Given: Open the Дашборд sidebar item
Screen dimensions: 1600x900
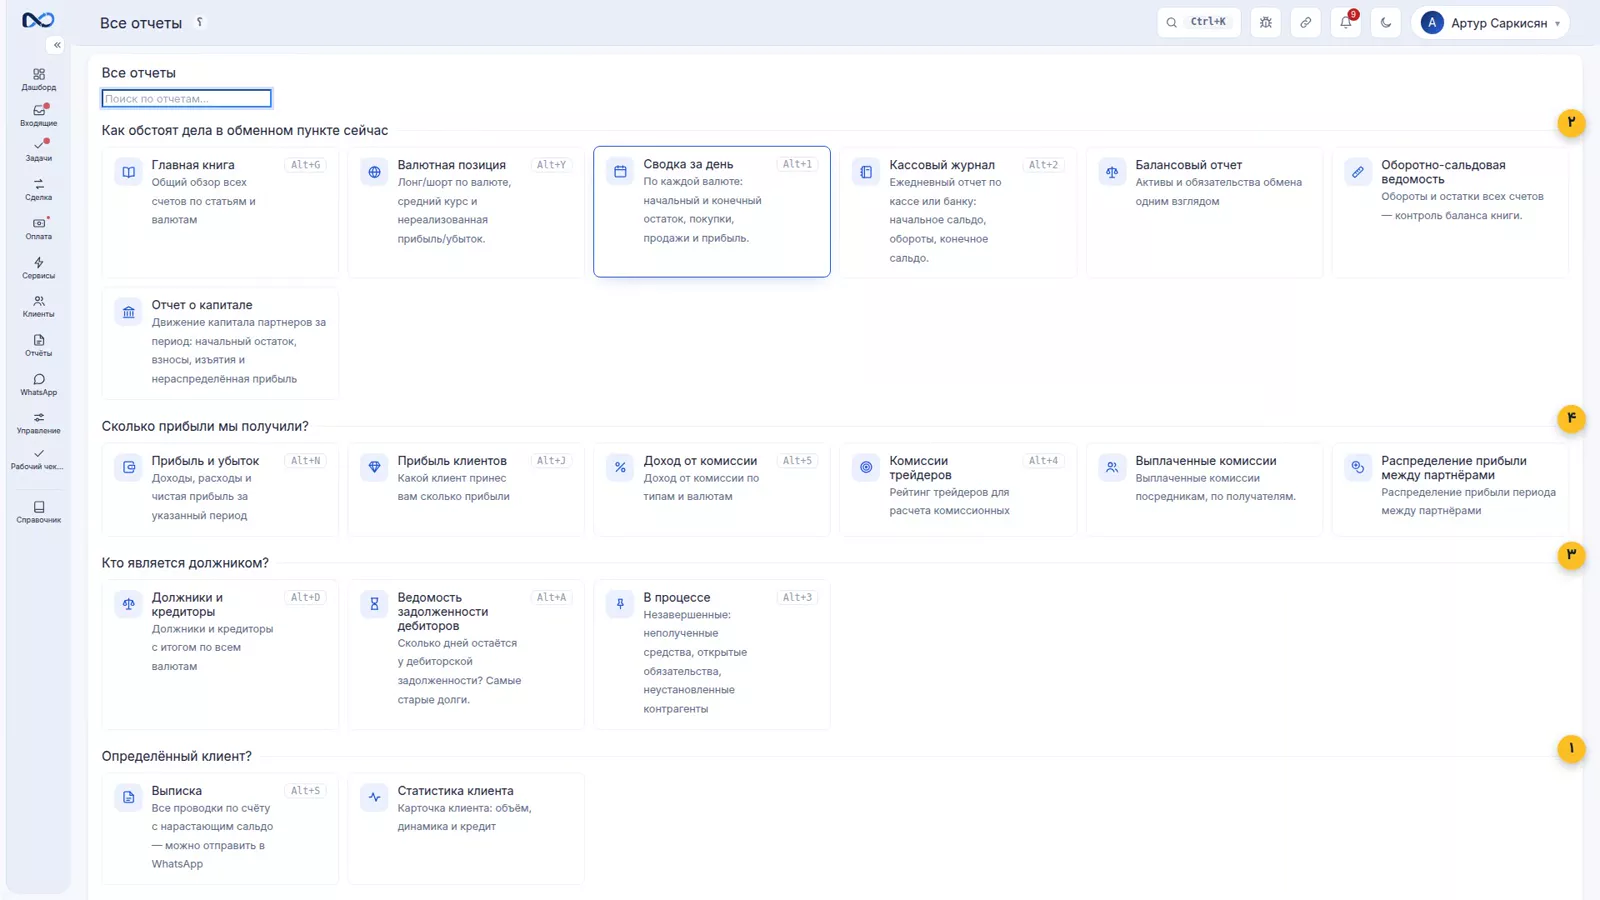Looking at the screenshot, I should (x=39, y=79).
